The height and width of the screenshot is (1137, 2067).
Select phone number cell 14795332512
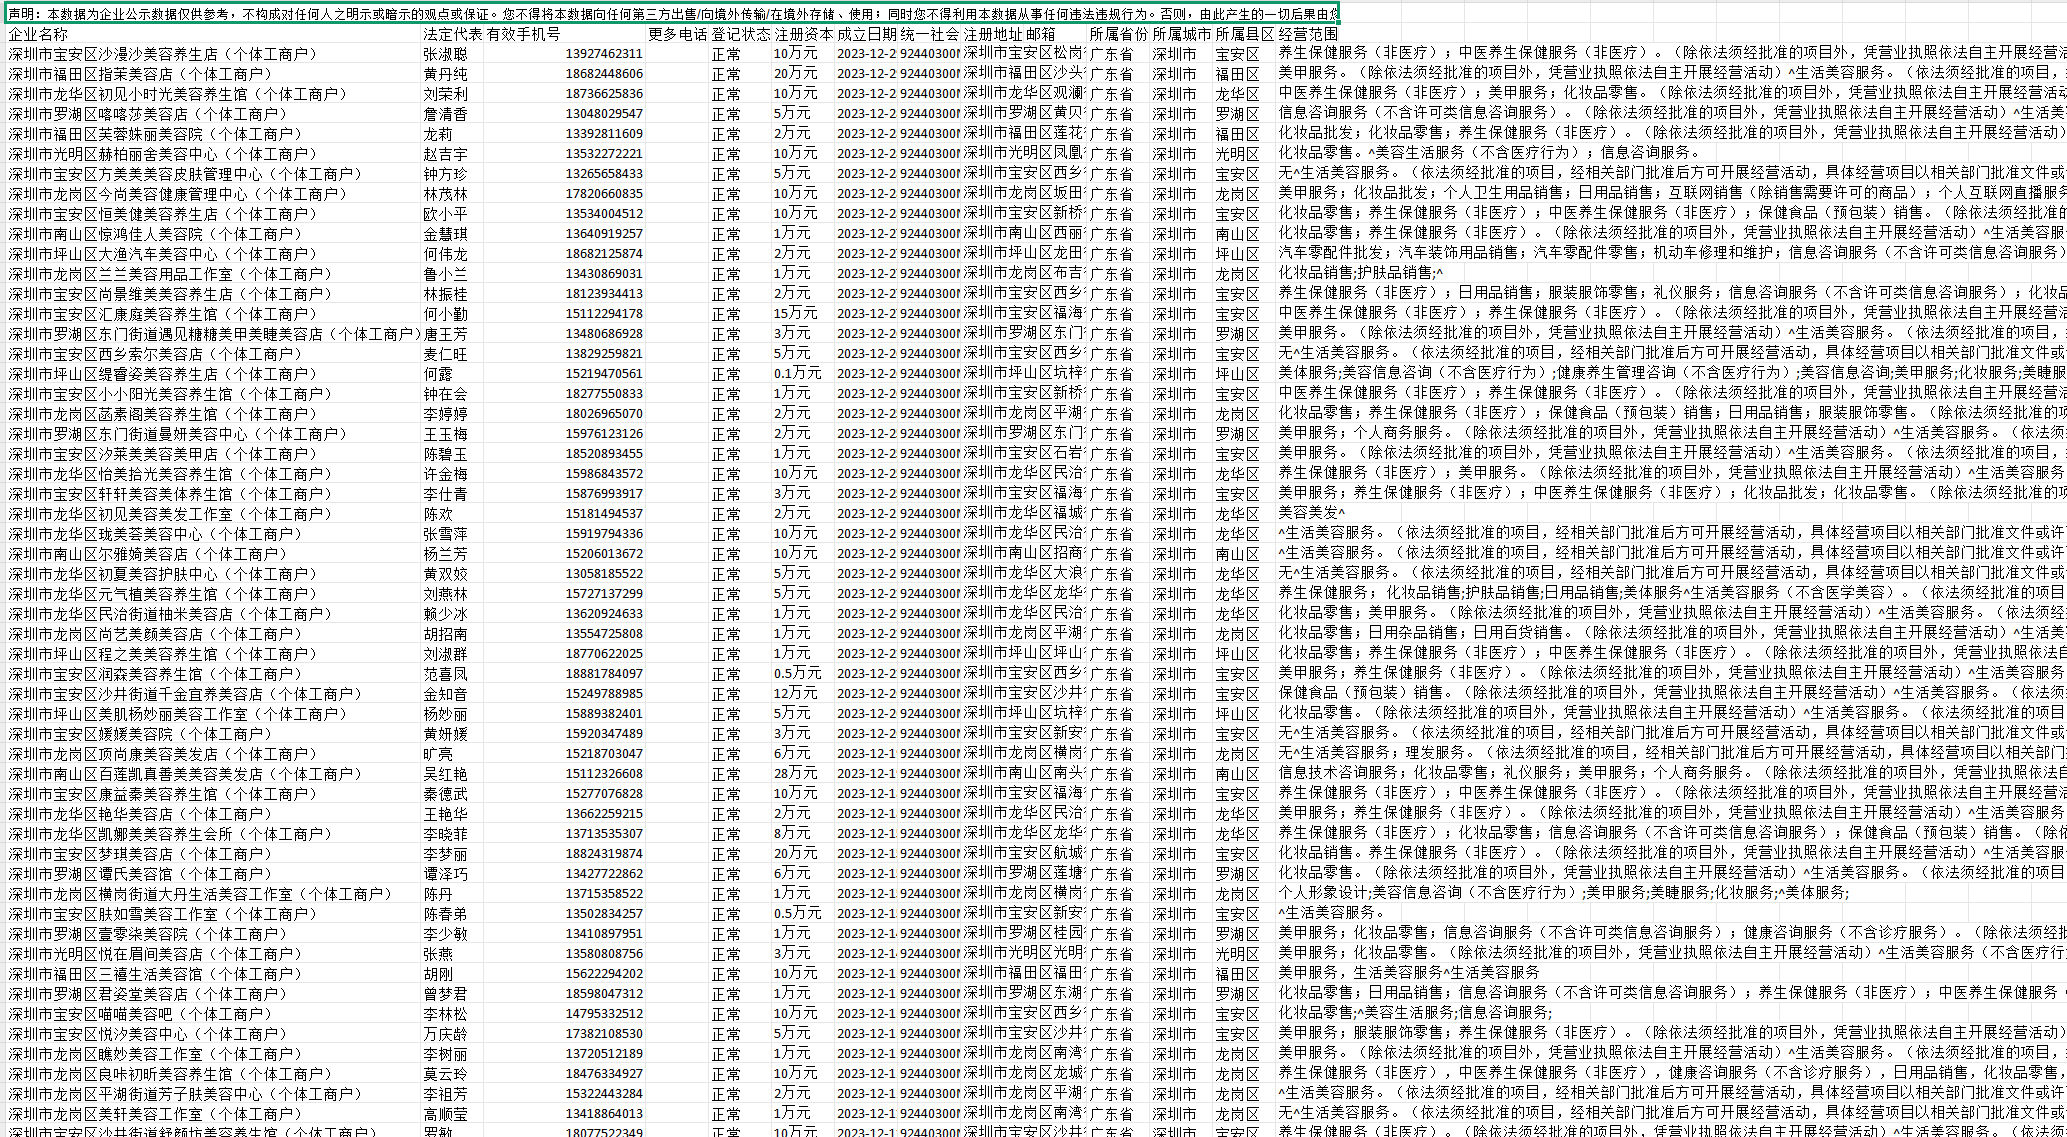tap(604, 1013)
